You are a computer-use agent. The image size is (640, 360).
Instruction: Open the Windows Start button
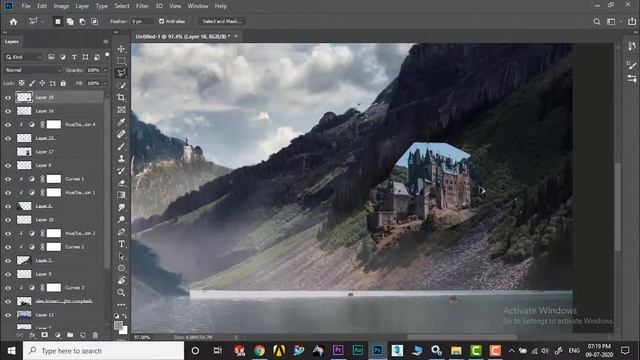11,351
